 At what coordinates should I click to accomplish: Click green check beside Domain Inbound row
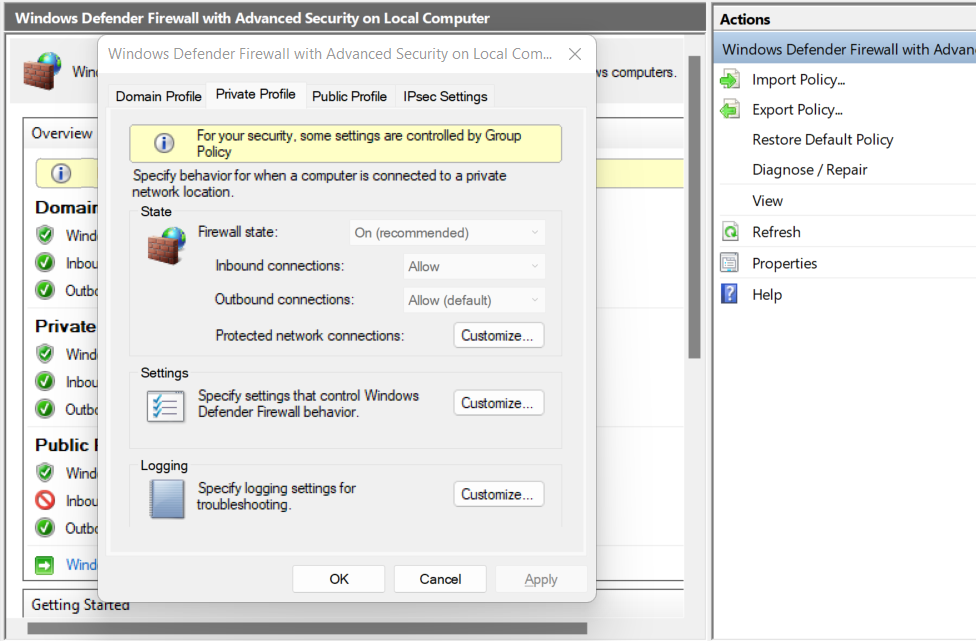(45, 263)
